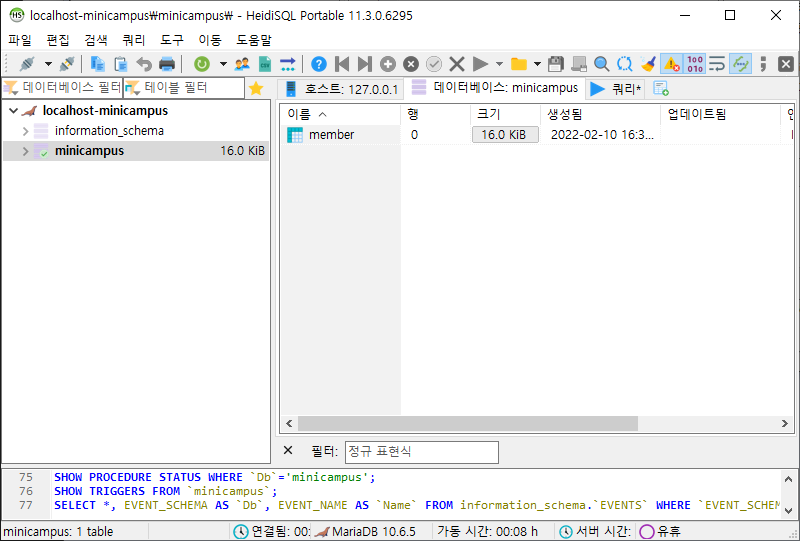Toggle the yellow star favorites icon
800x541 pixels.
[256, 89]
